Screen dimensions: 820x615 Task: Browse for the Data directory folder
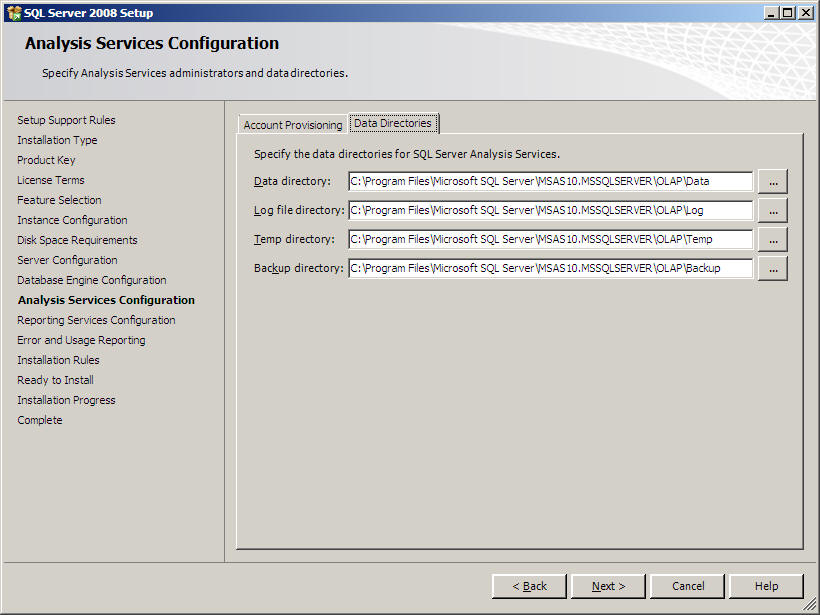tap(773, 181)
